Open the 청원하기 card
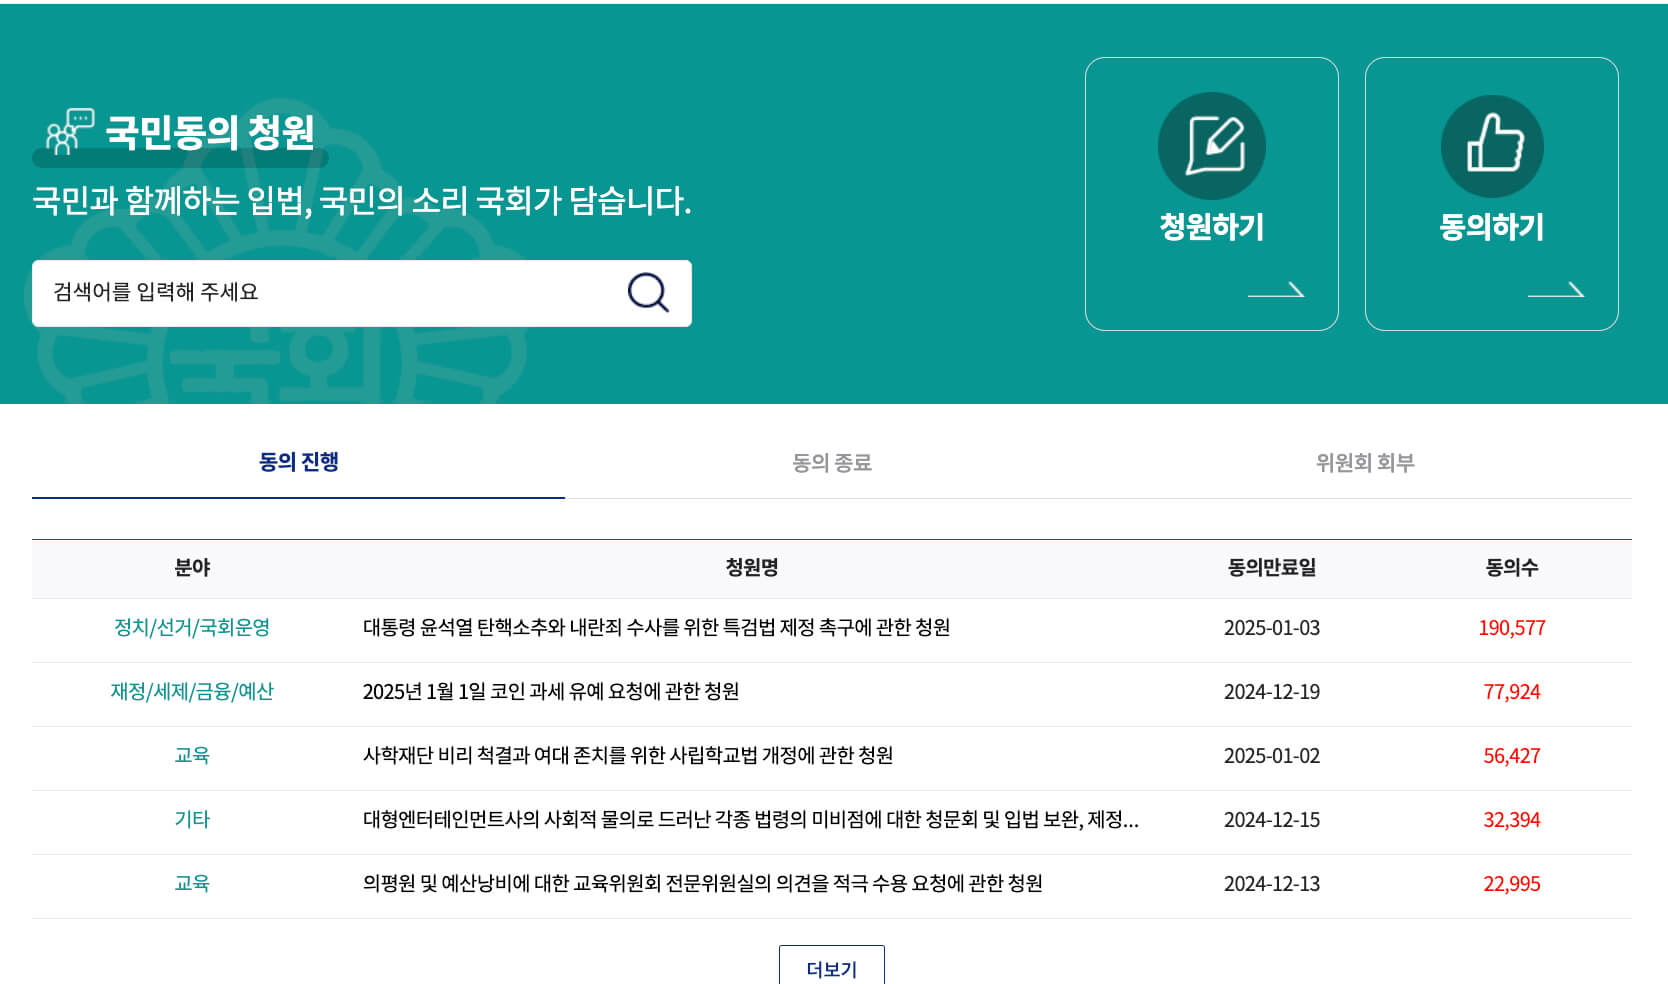This screenshot has height=984, width=1668. (x=1212, y=193)
